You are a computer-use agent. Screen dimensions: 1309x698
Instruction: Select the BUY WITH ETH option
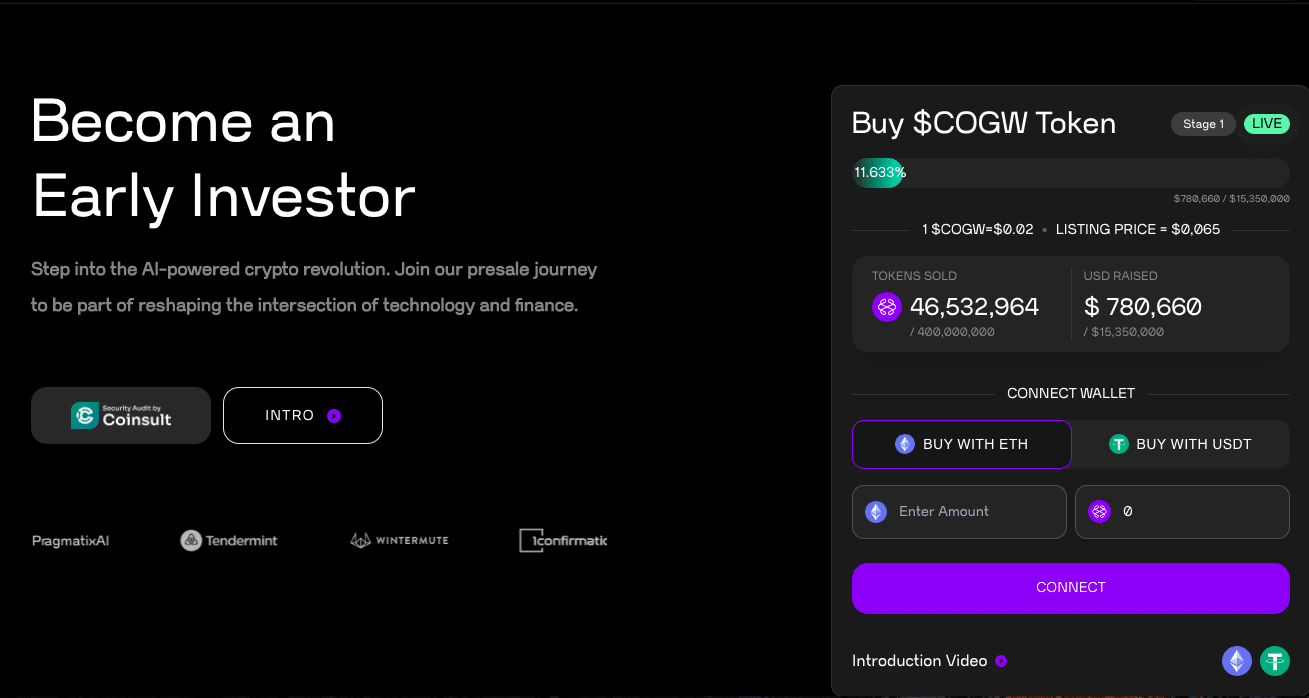coord(961,444)
